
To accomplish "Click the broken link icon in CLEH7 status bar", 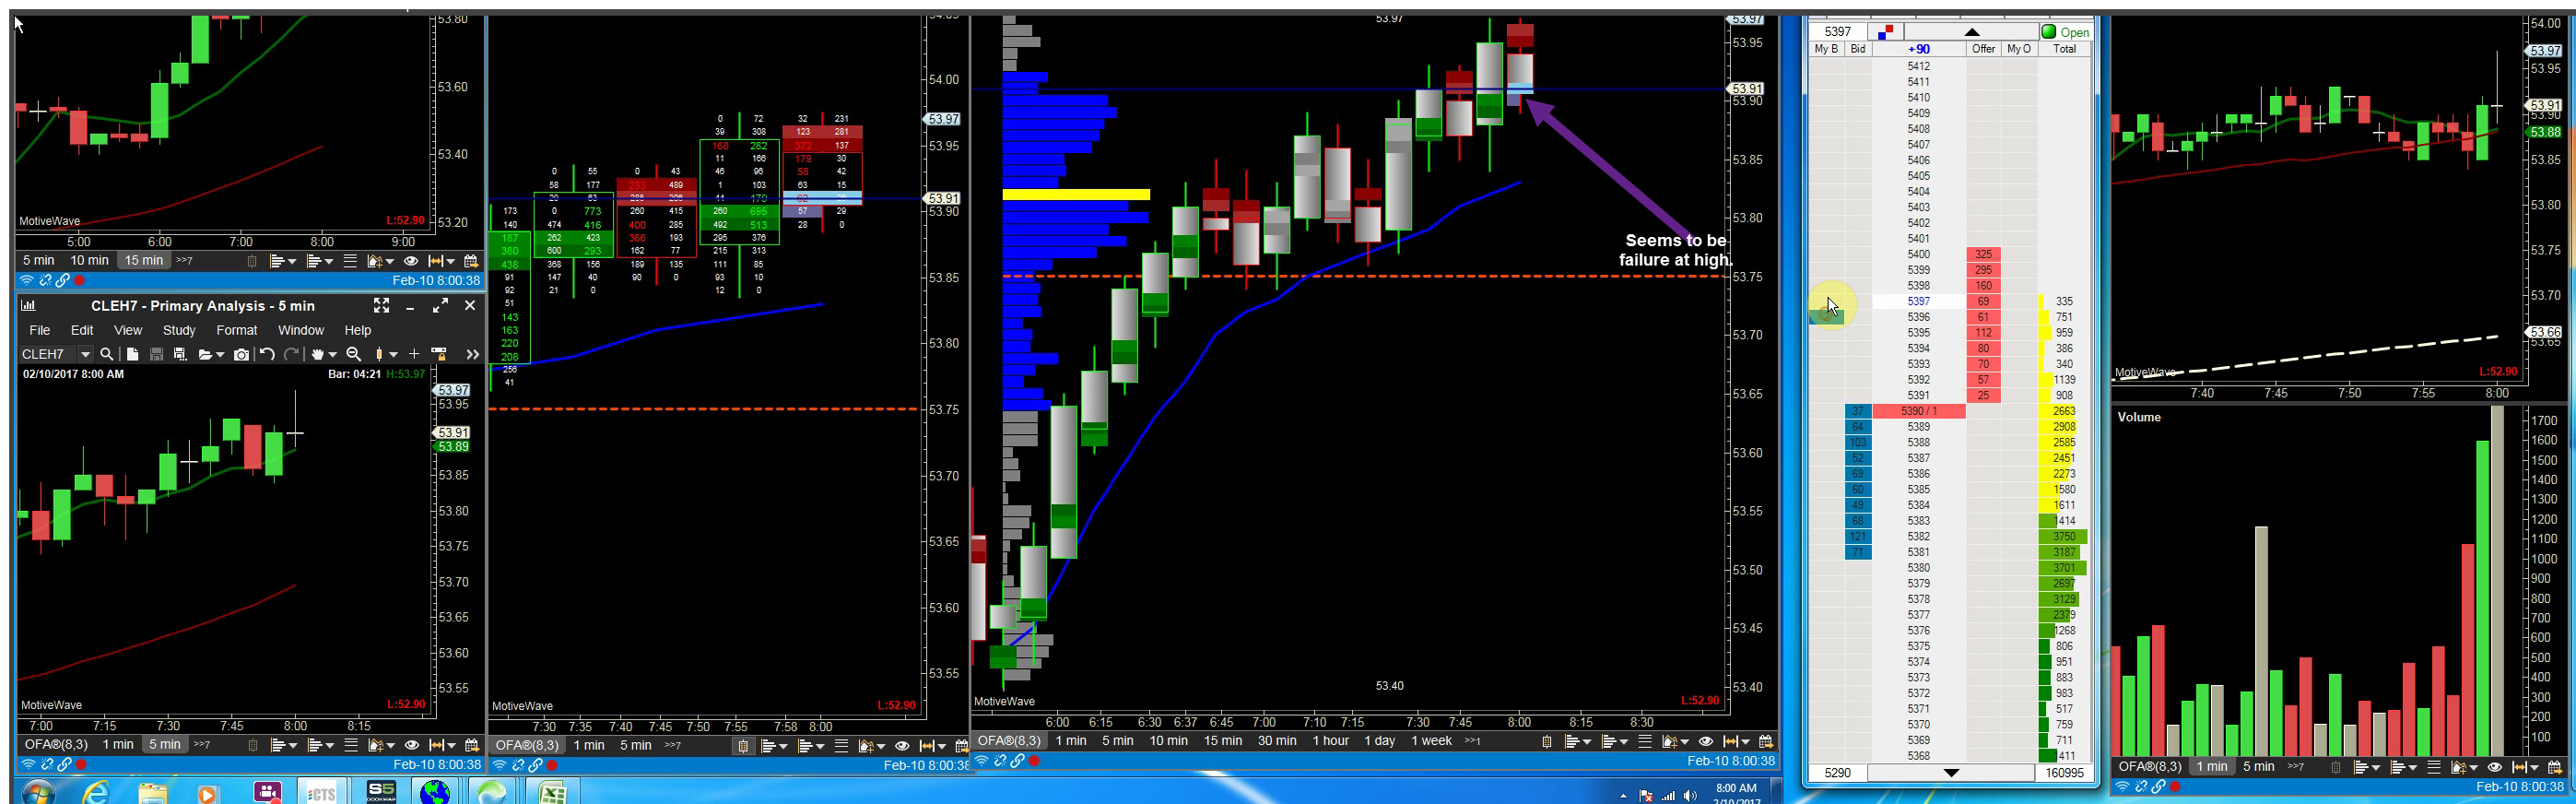I will pos(46,765).
